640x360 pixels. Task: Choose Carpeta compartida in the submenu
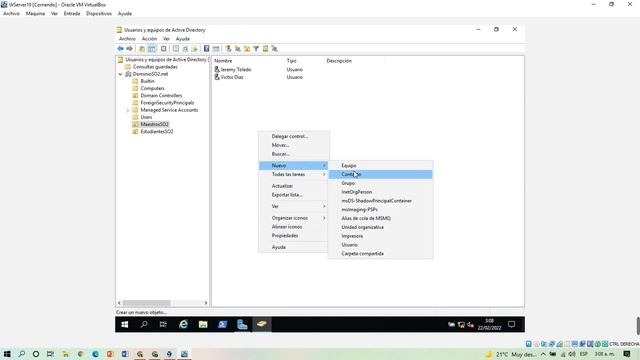click(380, 253)
